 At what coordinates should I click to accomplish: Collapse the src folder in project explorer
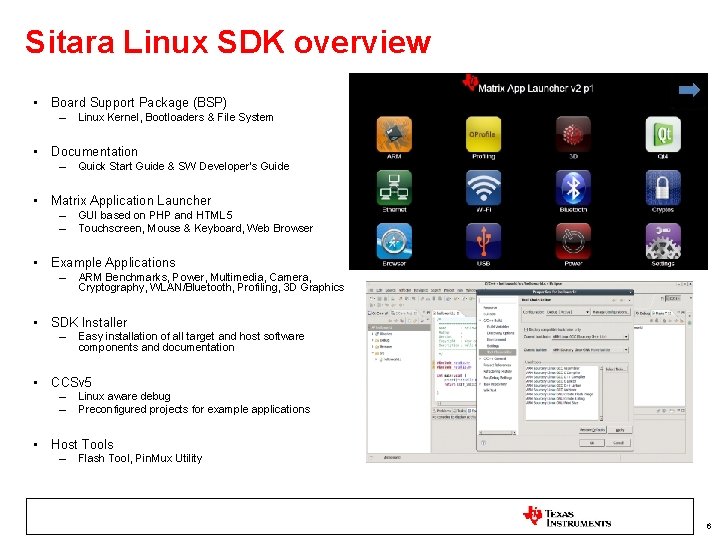coord(372,353)
